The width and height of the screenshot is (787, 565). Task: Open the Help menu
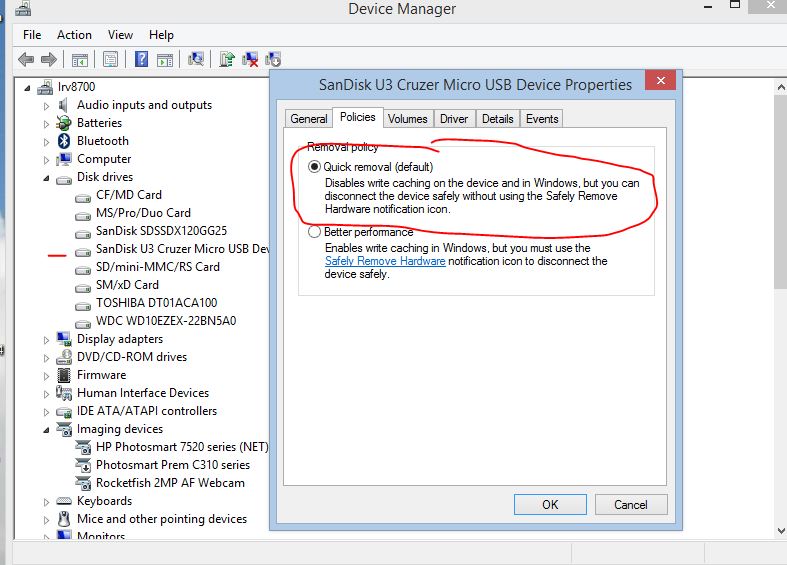[161, 35]
